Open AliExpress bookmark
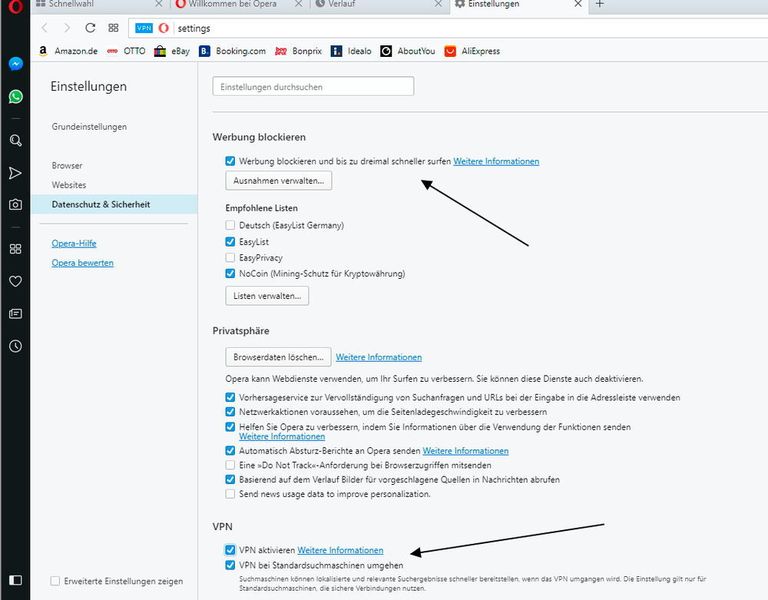The height and width of the screenshot is (600, 768). [472, 51]
